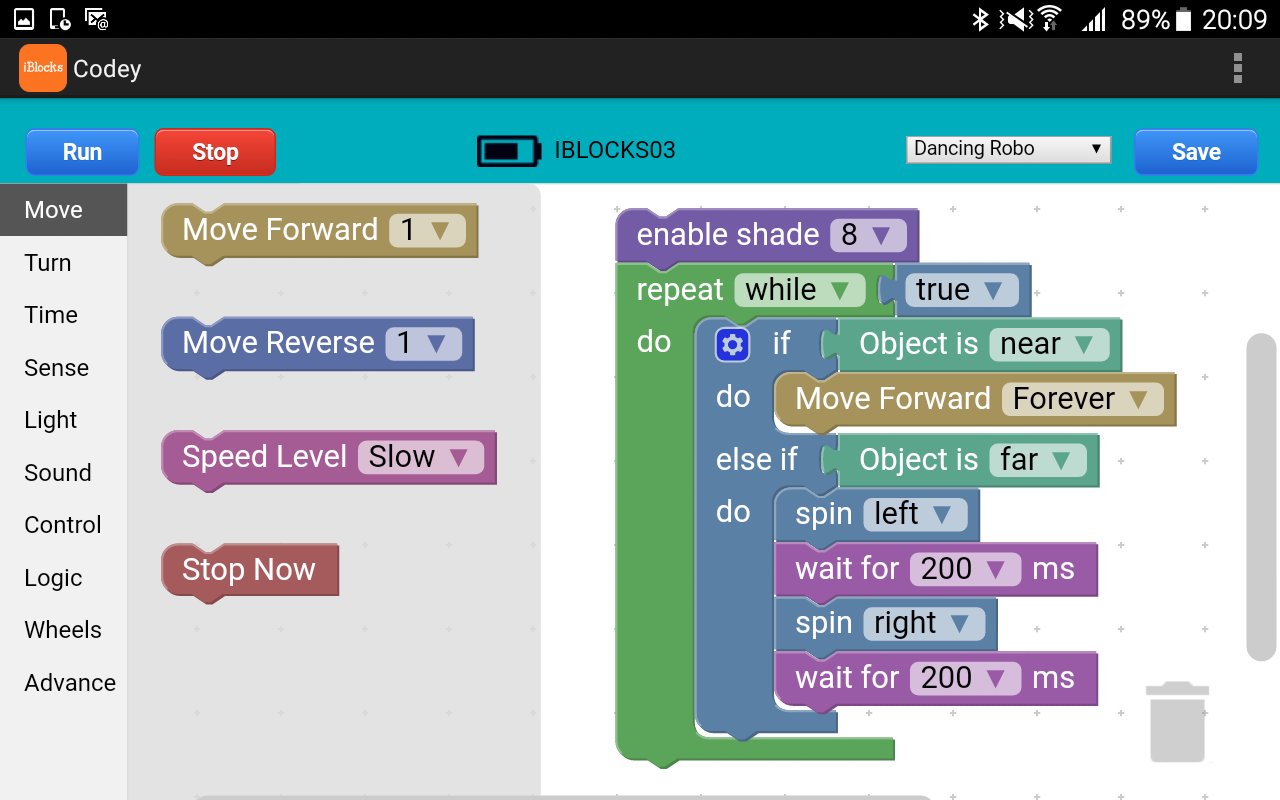Screen dimensions: 1280x800
Task: Click the trash can icon
Action: pyautogui.click(x=1177, y=722)
